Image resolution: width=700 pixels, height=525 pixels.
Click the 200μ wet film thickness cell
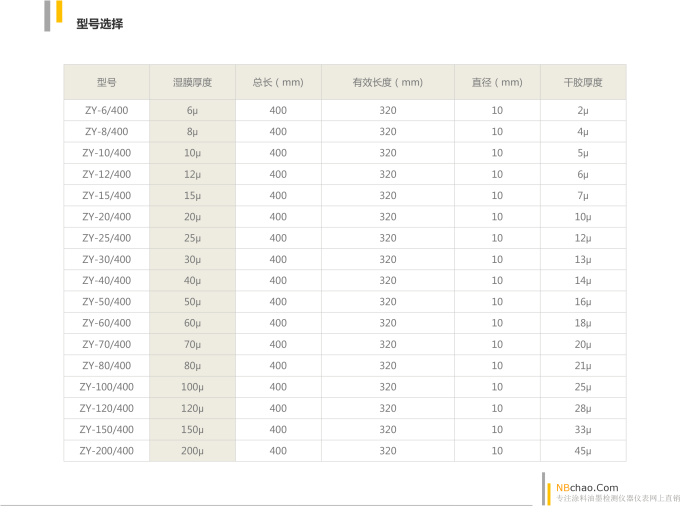(x=192, y=450)
